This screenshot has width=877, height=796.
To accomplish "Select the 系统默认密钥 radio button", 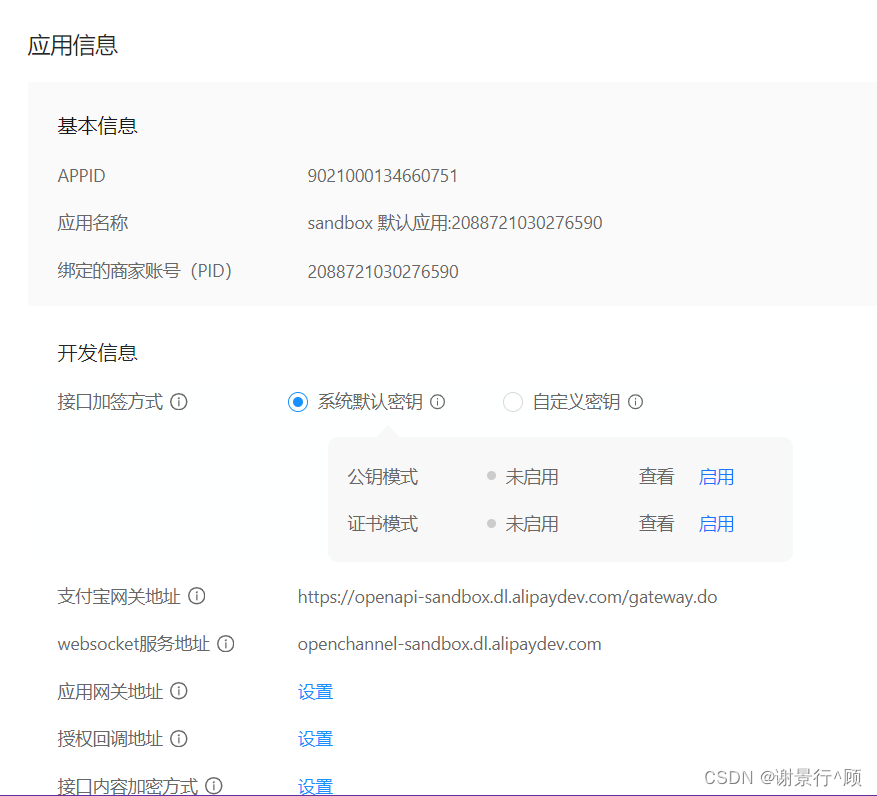I will pyautogui.click(x=298, y=402).
